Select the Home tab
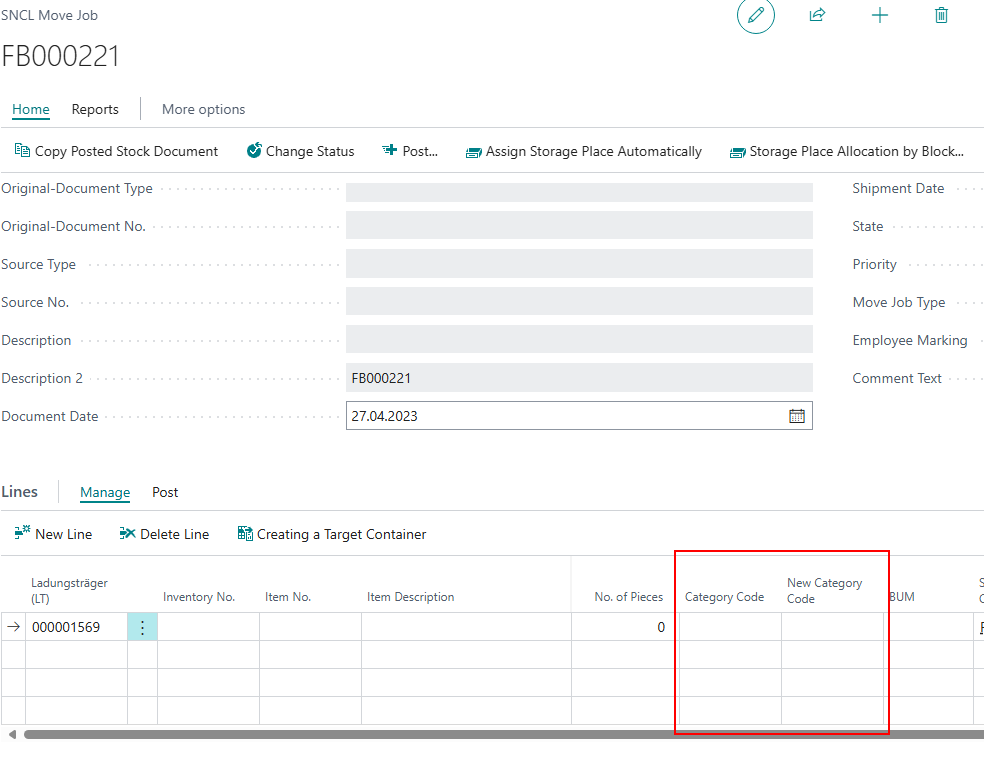 coord(31,109)
